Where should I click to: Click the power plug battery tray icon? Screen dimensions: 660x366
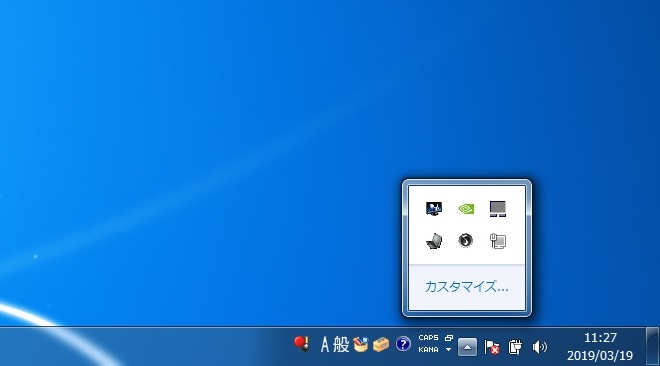515,347
